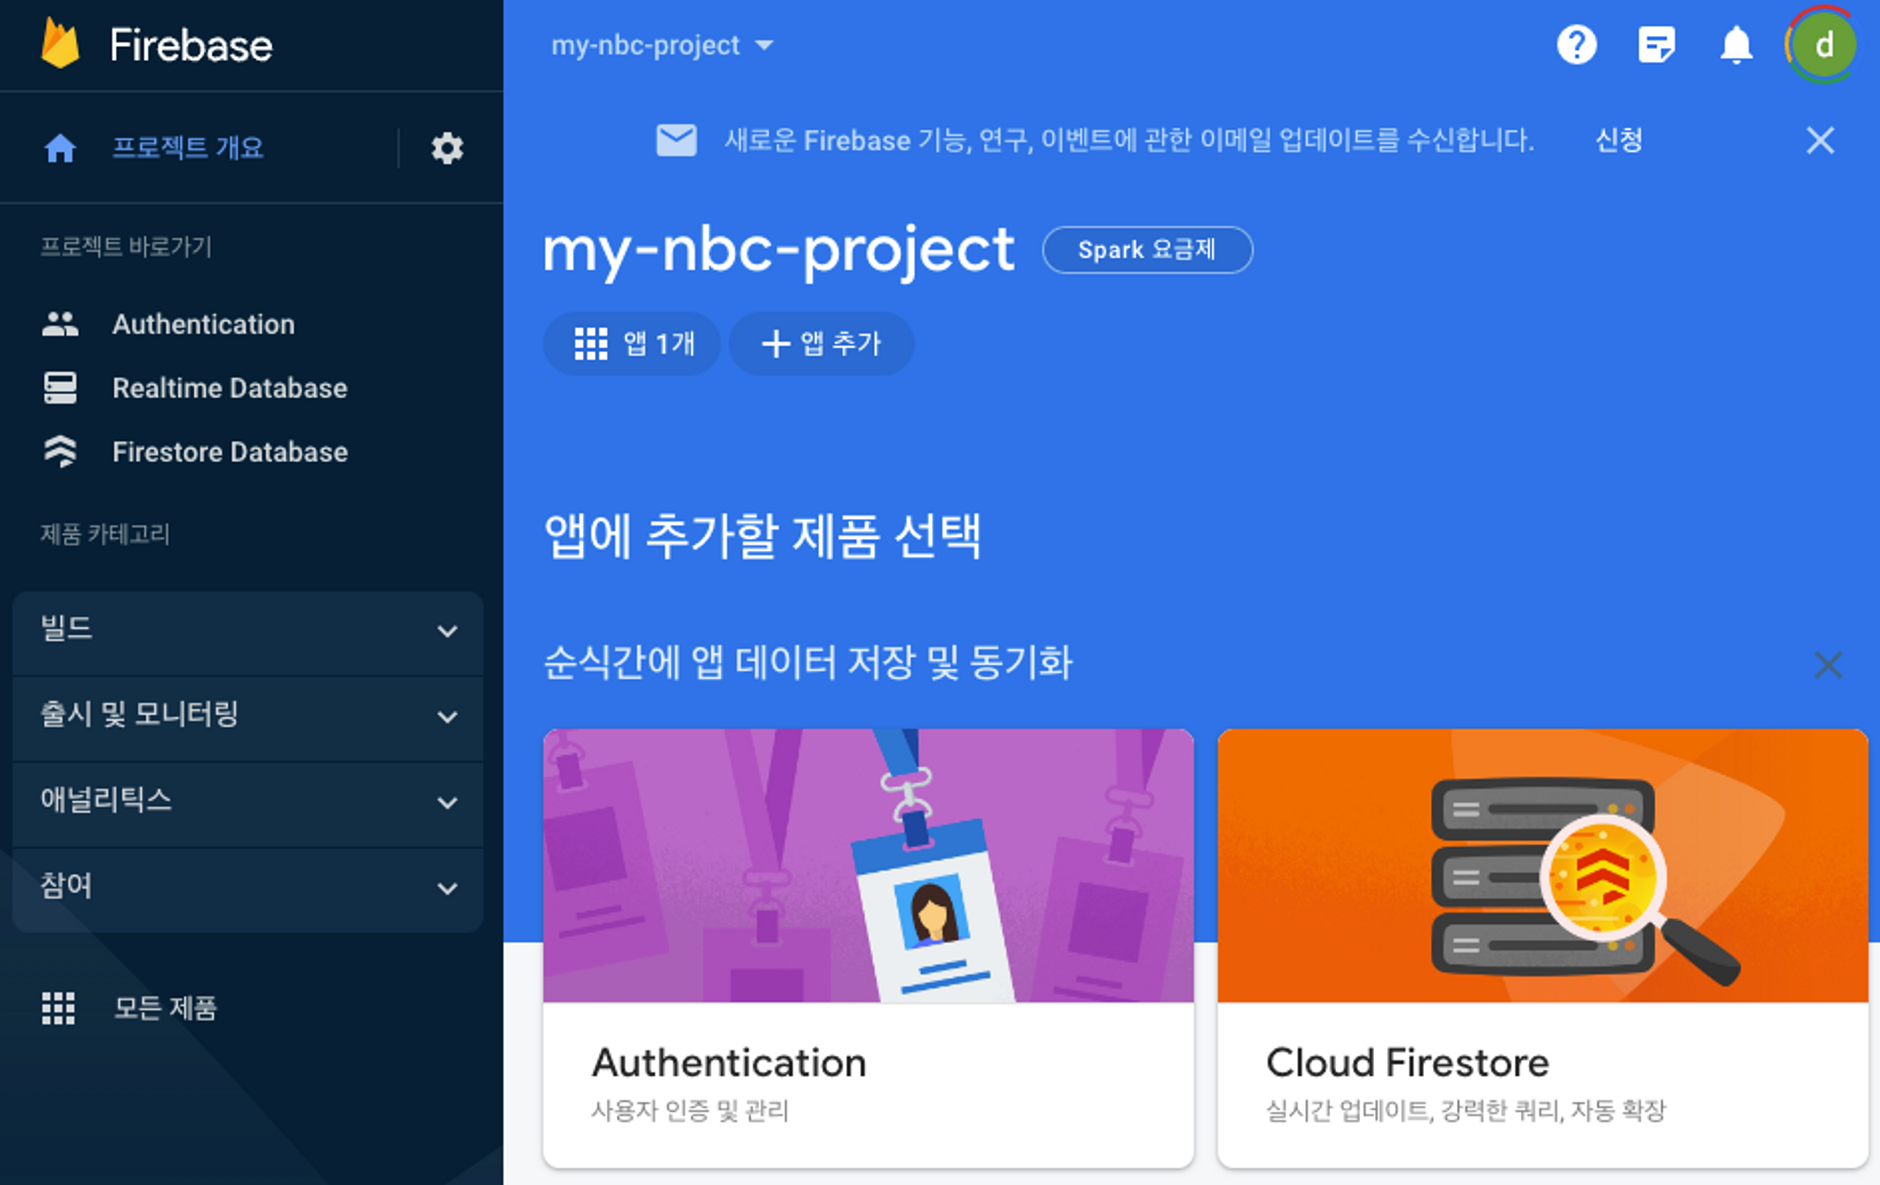Open the help question mark icon
This screenshot has width=1880, height=1185.
pyautogui.click(x=1577, y=45)
